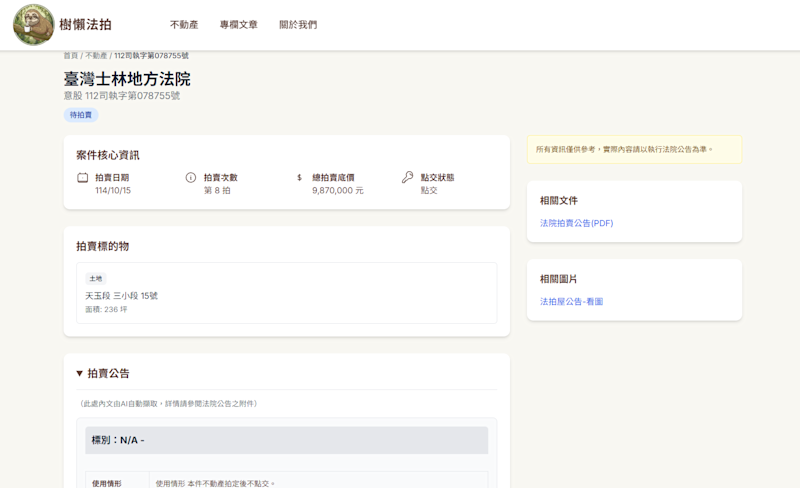Click the 112司執字第078755號 breadcrumb text
This screenshot has width=800, height=488.
click(152, 56)
